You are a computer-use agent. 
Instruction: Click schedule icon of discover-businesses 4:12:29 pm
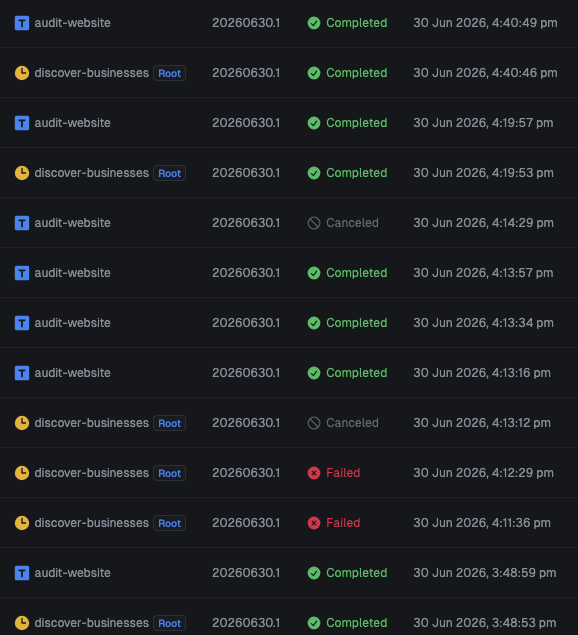tap(22, 473)
